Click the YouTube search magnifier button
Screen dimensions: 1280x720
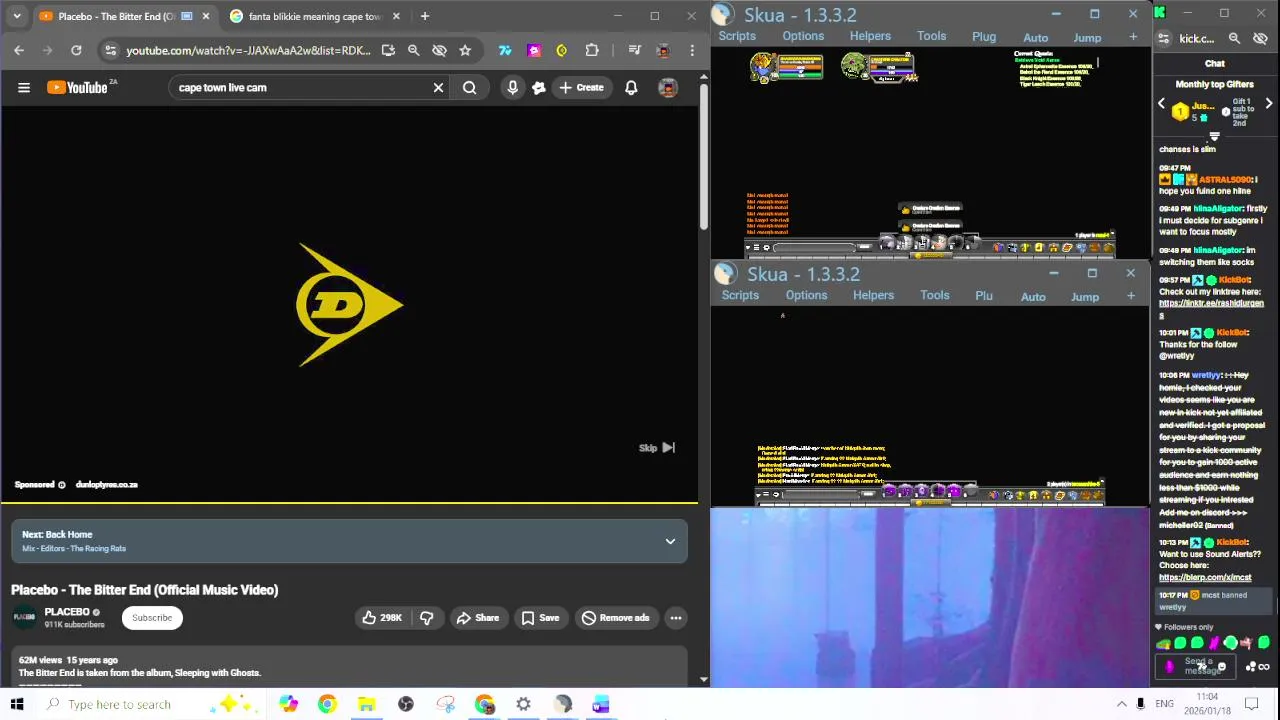coord(469,88)
